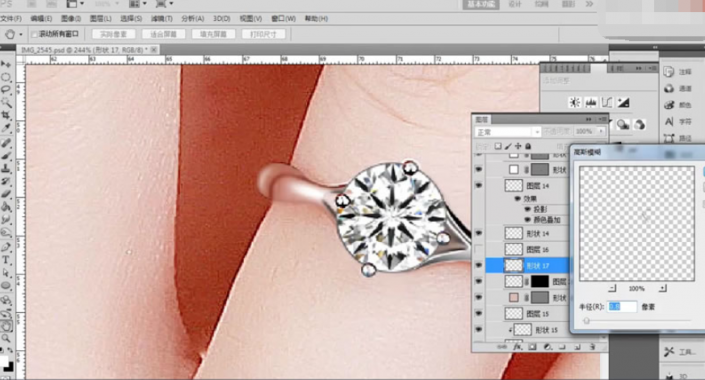Hide selected layer 形状 17
Viewport: 705px width, 380px height.
click(478, 265)
